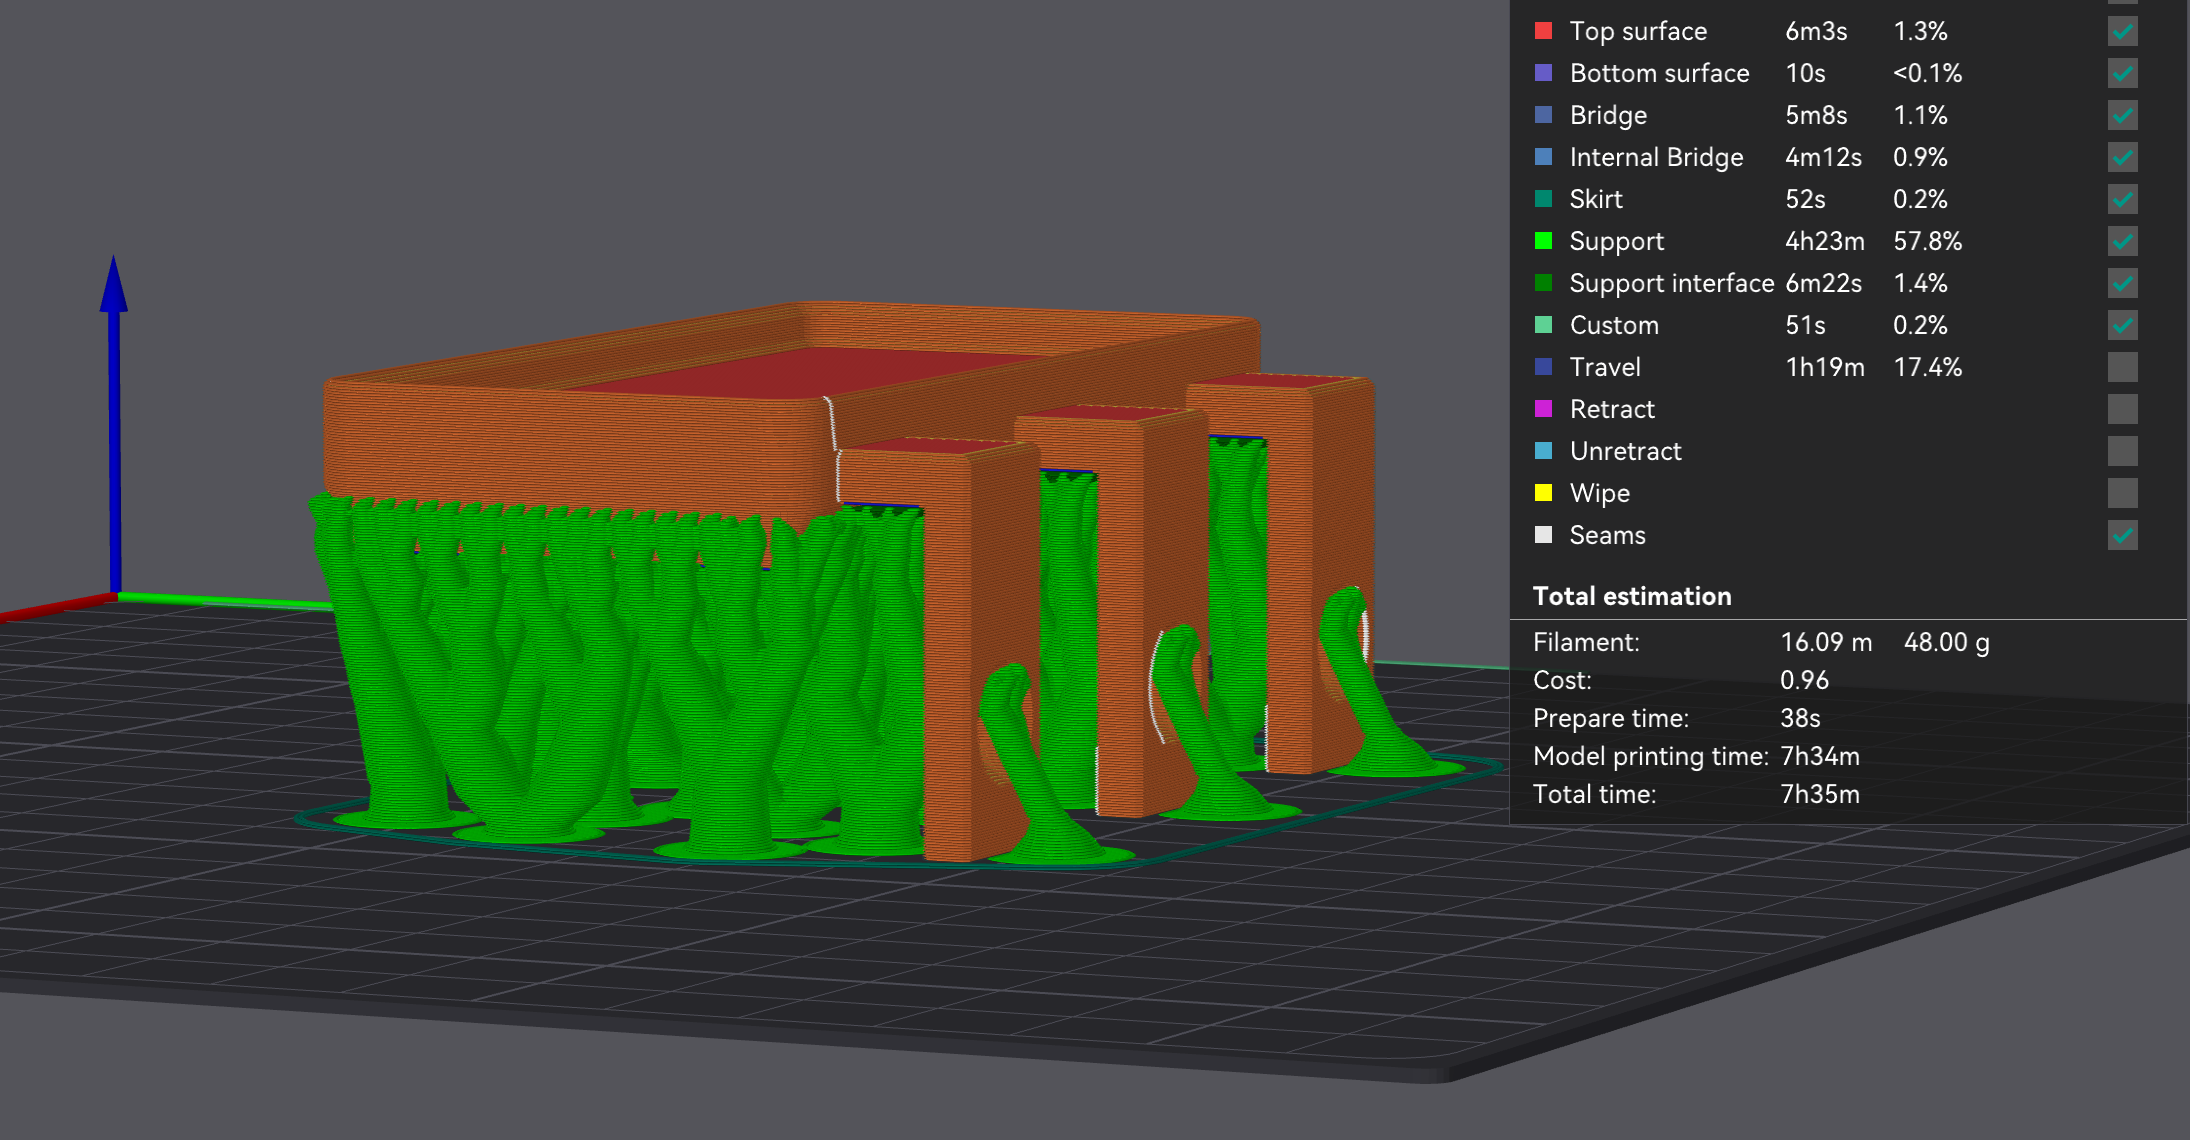This screenshot has height=1140, width=2190.
Task: Disable the Support visibility checkbox
Action: [2122, 242]
